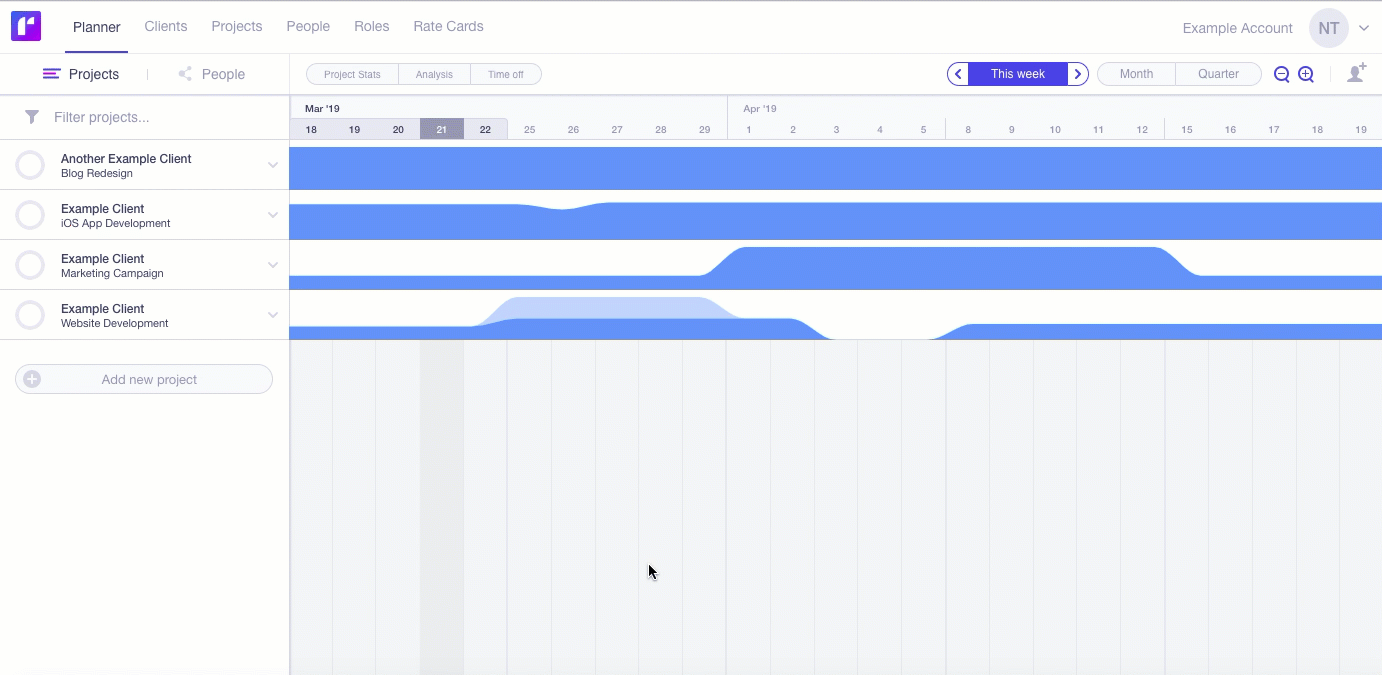Click the filter funnel icon

pyautogui.click(x=32, y=117)
